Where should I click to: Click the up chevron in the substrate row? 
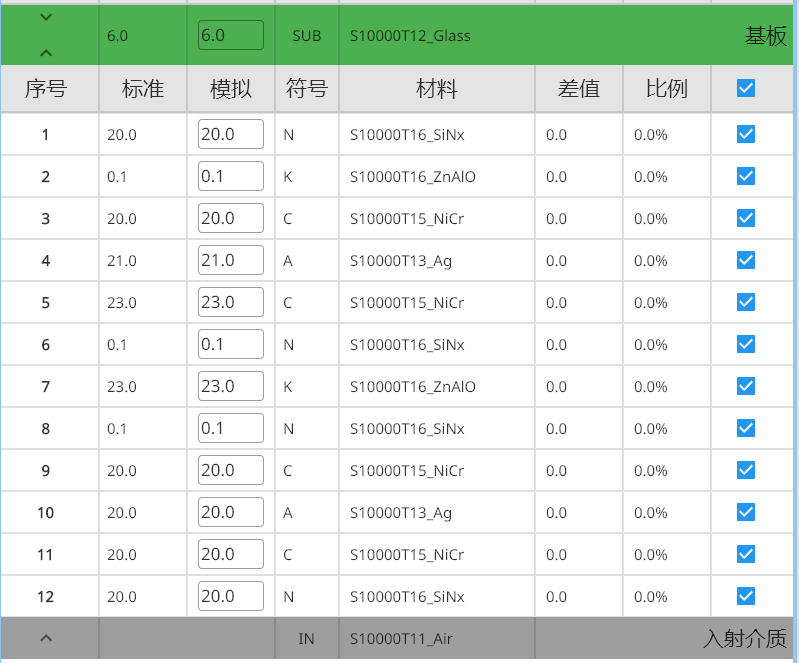[46, 53]
